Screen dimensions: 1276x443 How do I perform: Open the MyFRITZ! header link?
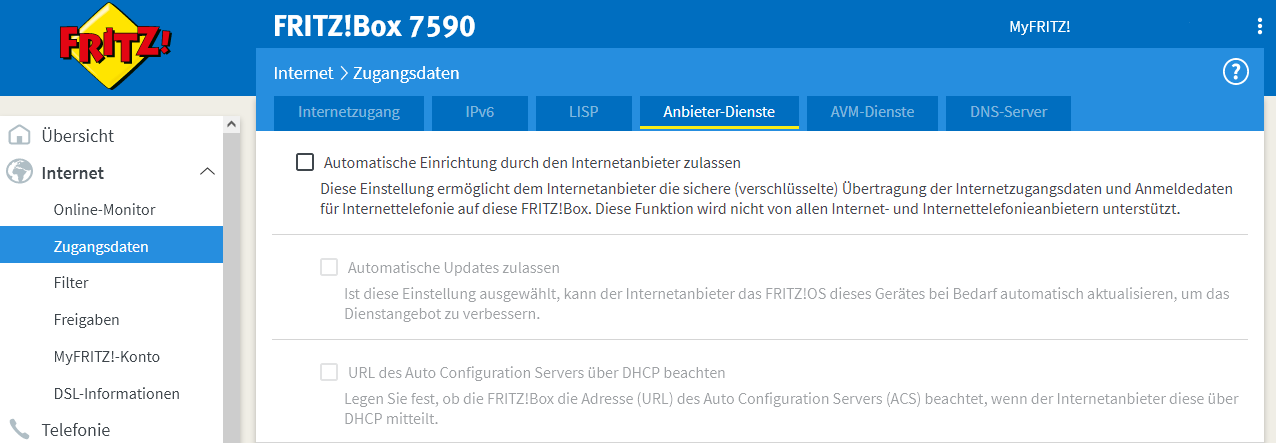[1040, 27]
